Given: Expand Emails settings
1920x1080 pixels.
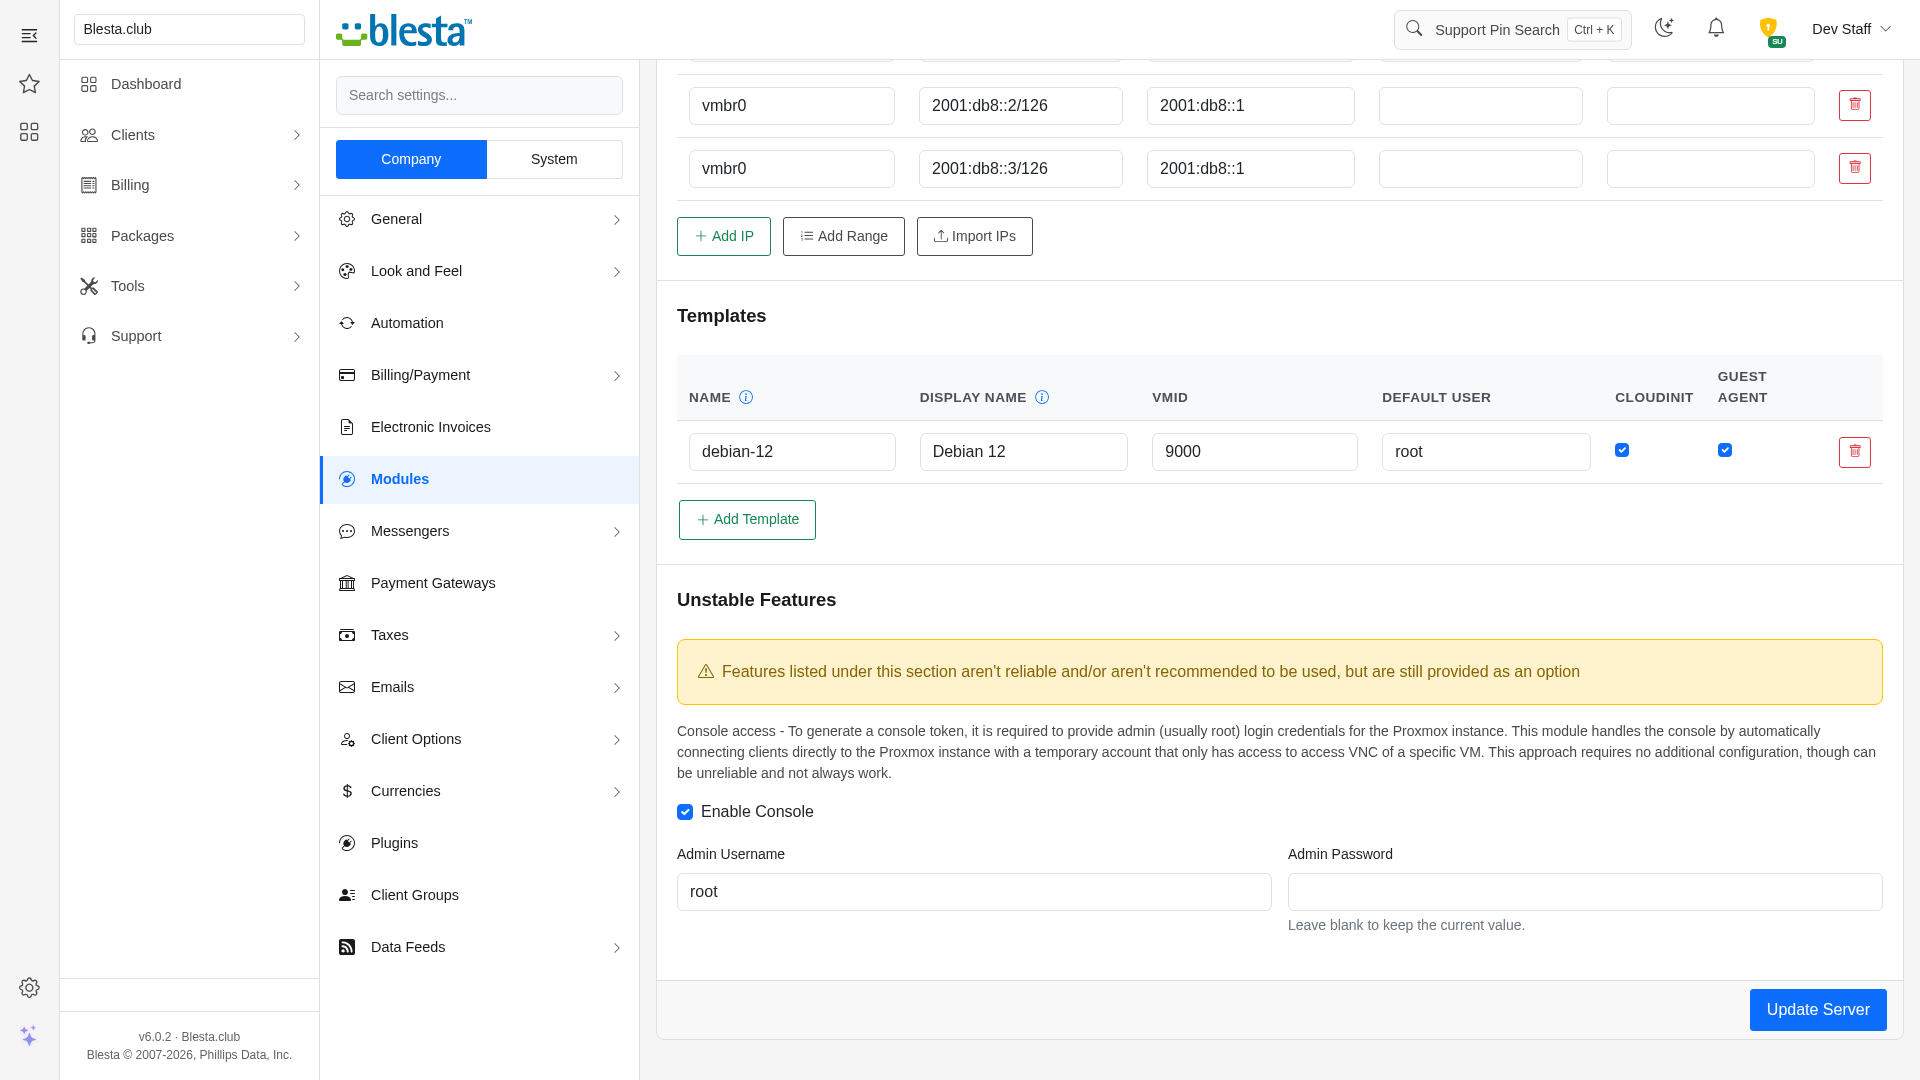Looking at the screenshot, I should (x=480, y=687).
